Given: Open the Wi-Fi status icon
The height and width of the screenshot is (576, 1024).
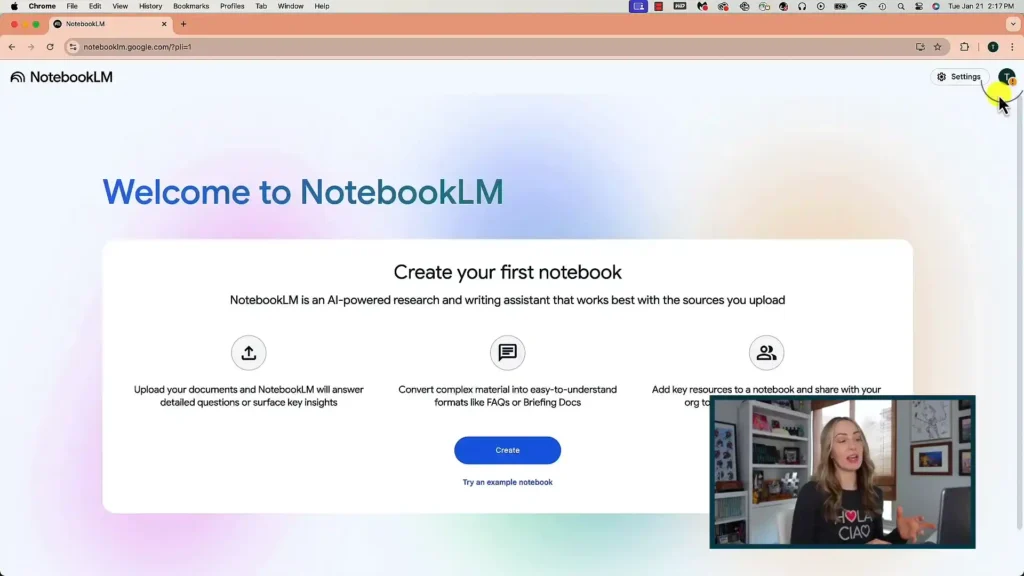Looking at the screenshot, I should [x=862, y=6].
